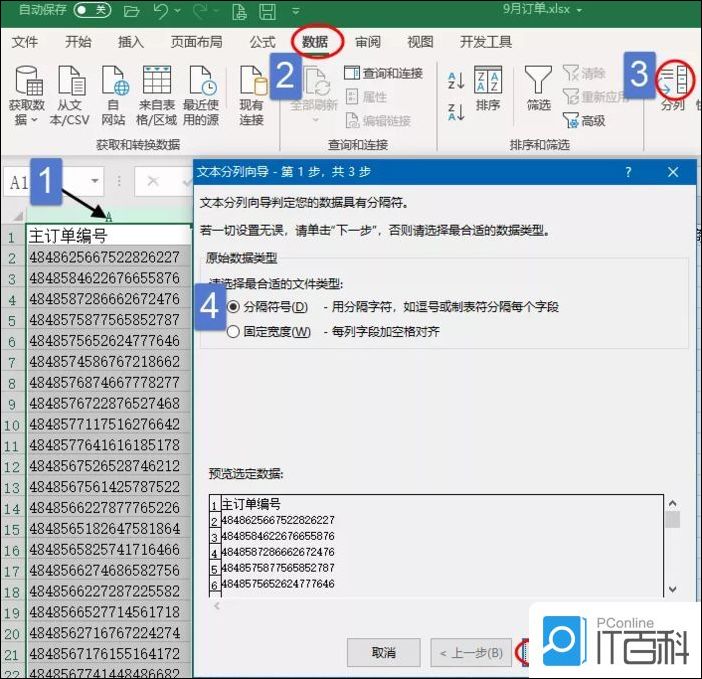Image resolution: width=702 pixels, height=679 pixels.
Task: Open the 9月订单.xlsx title dropdown
Action: click(x=579, y=10)
